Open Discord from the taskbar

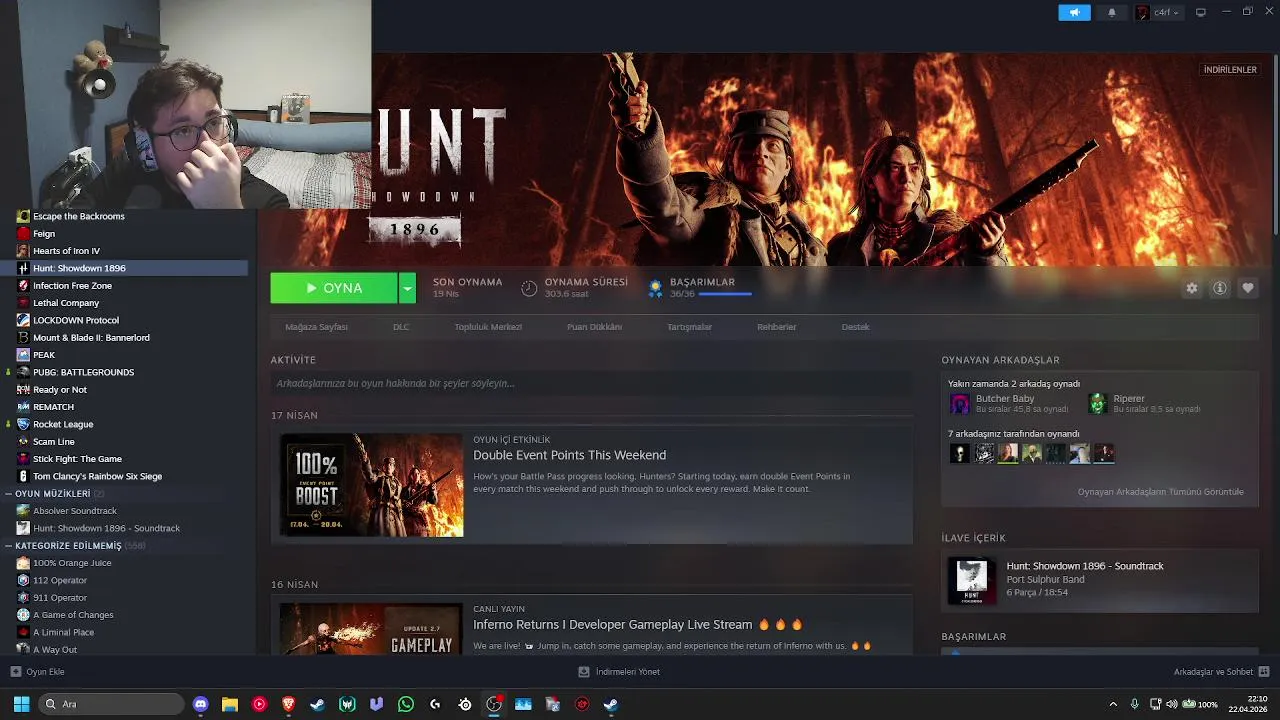pos(201,704)
